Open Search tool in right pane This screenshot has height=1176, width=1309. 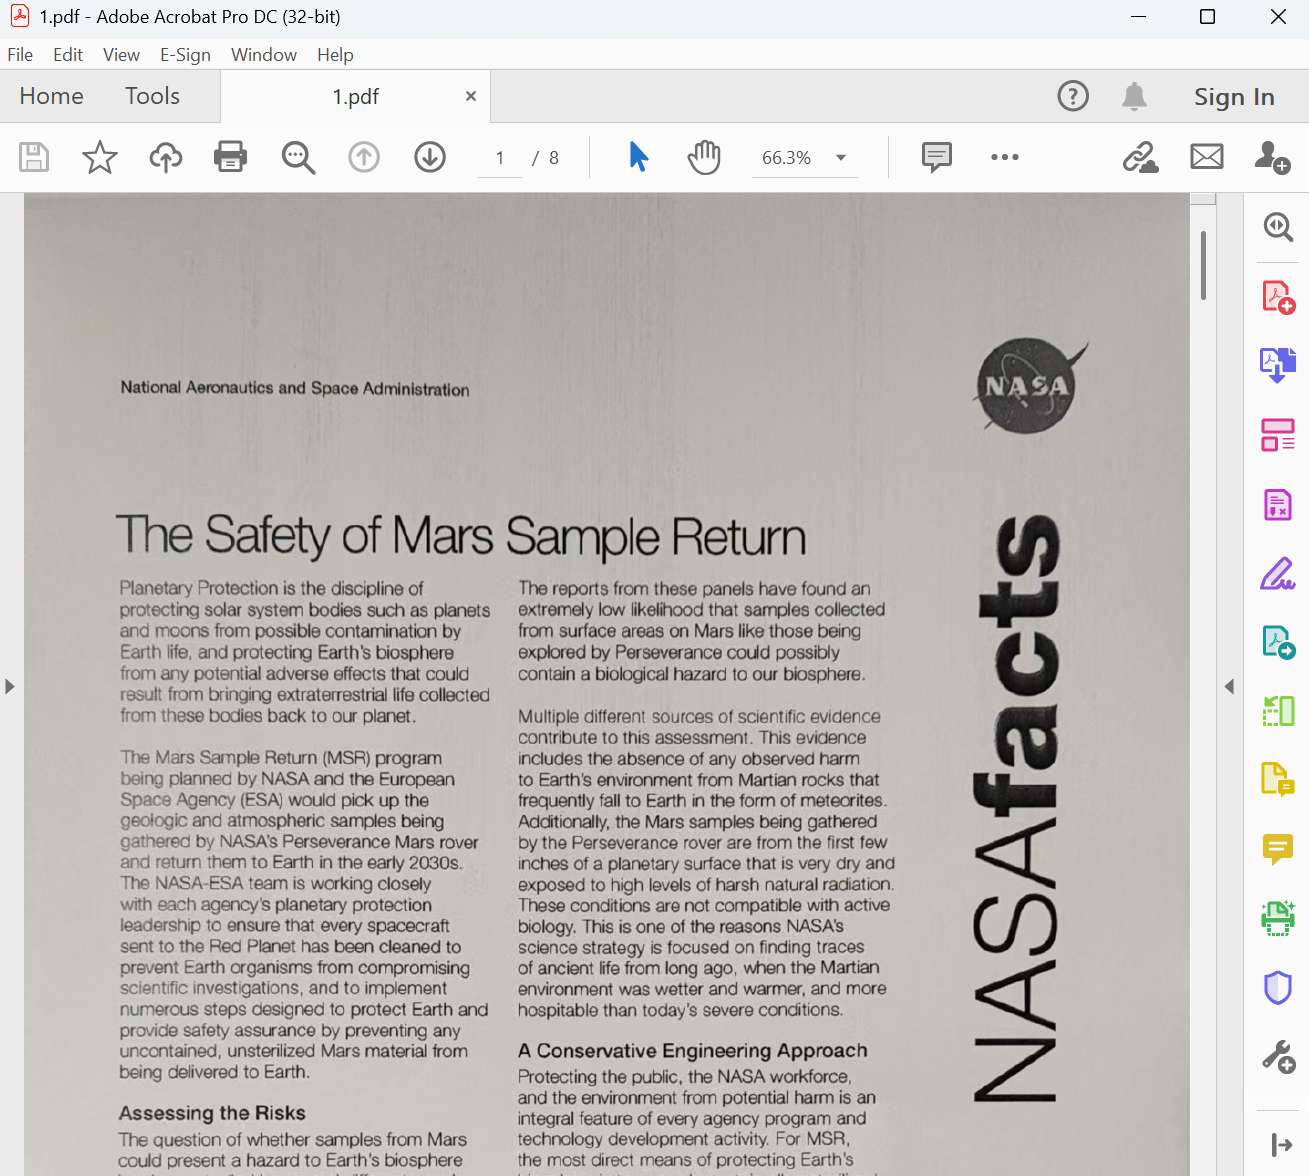coord(1278,227)
